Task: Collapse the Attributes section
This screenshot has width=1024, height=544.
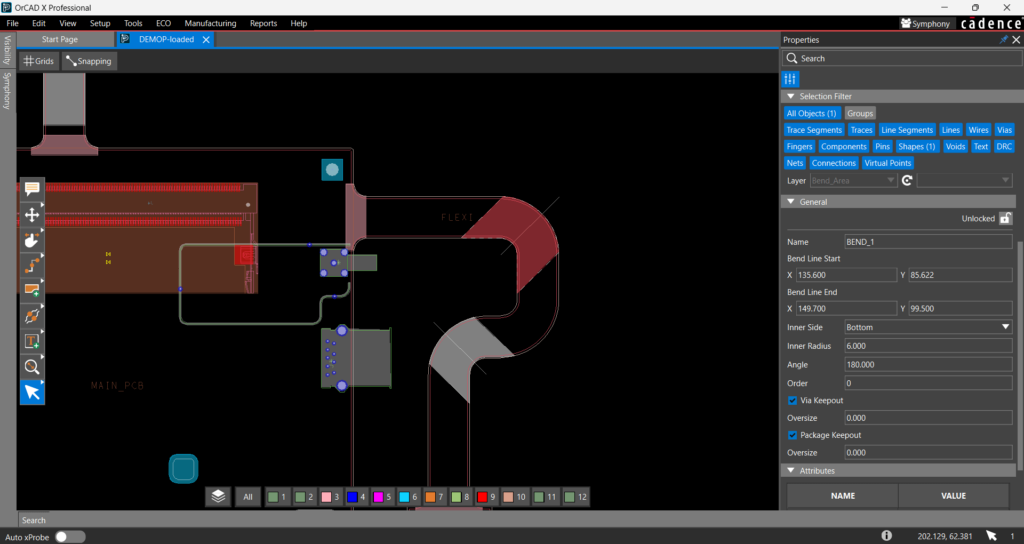Action: (791, 471)
